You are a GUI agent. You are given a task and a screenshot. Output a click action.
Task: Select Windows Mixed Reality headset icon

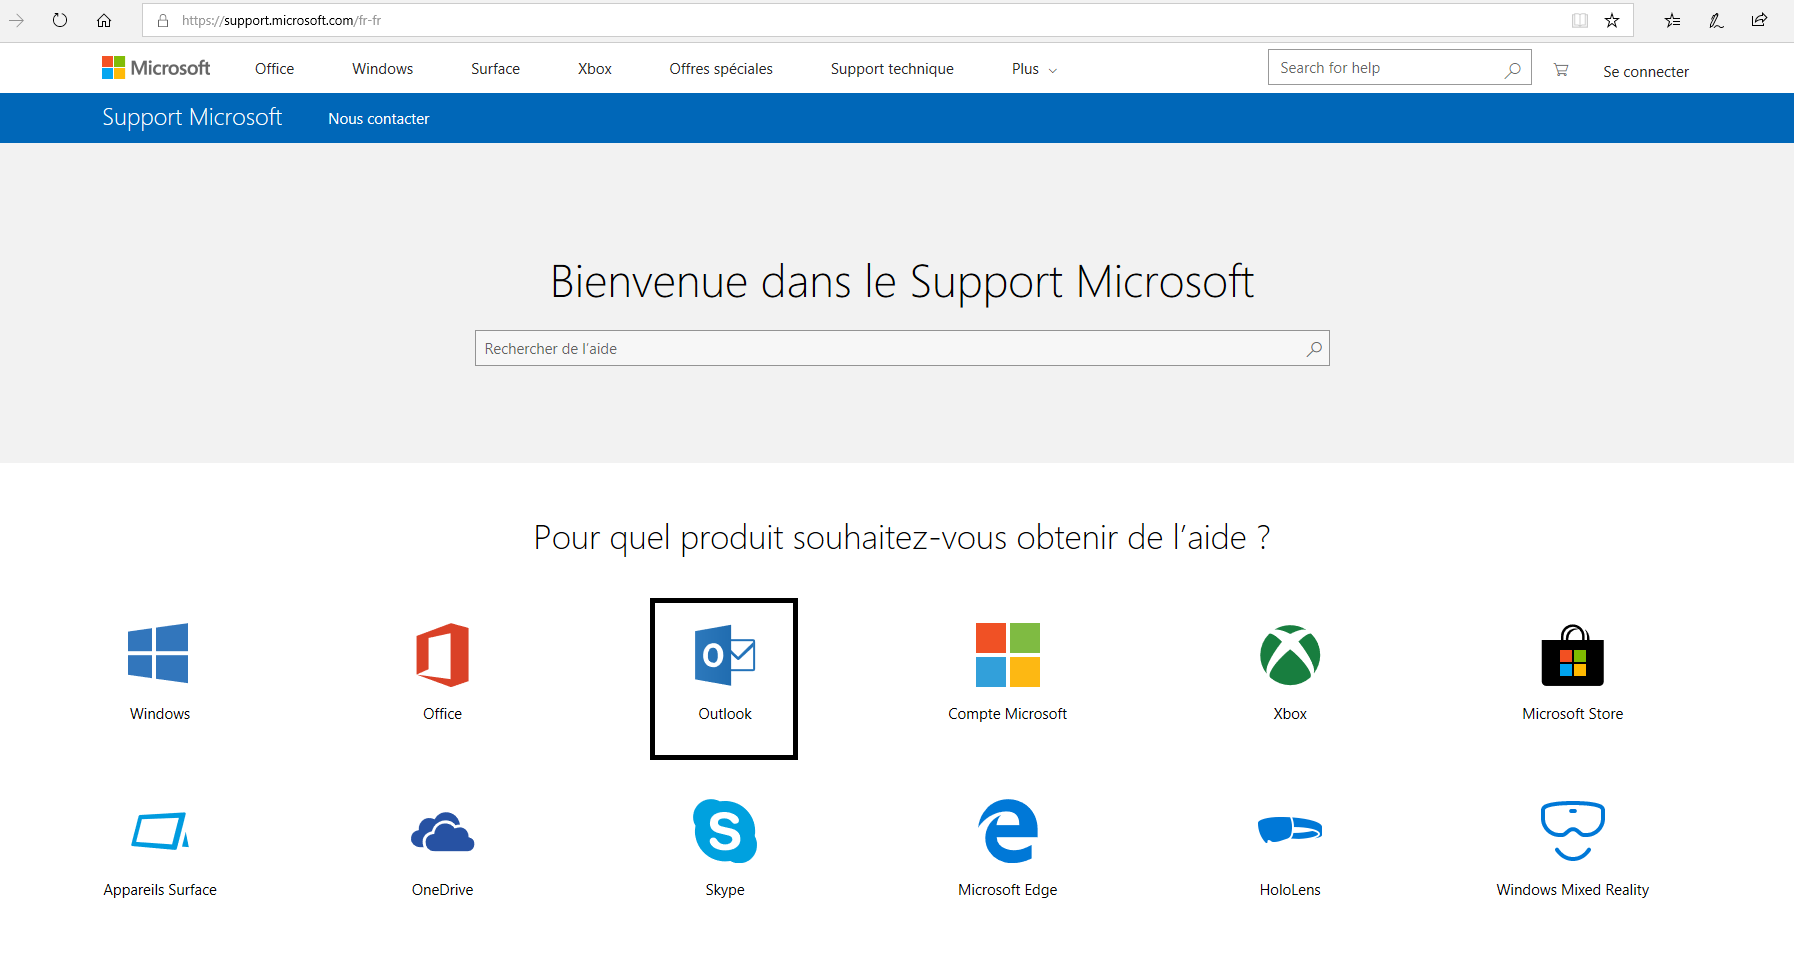1572,830
